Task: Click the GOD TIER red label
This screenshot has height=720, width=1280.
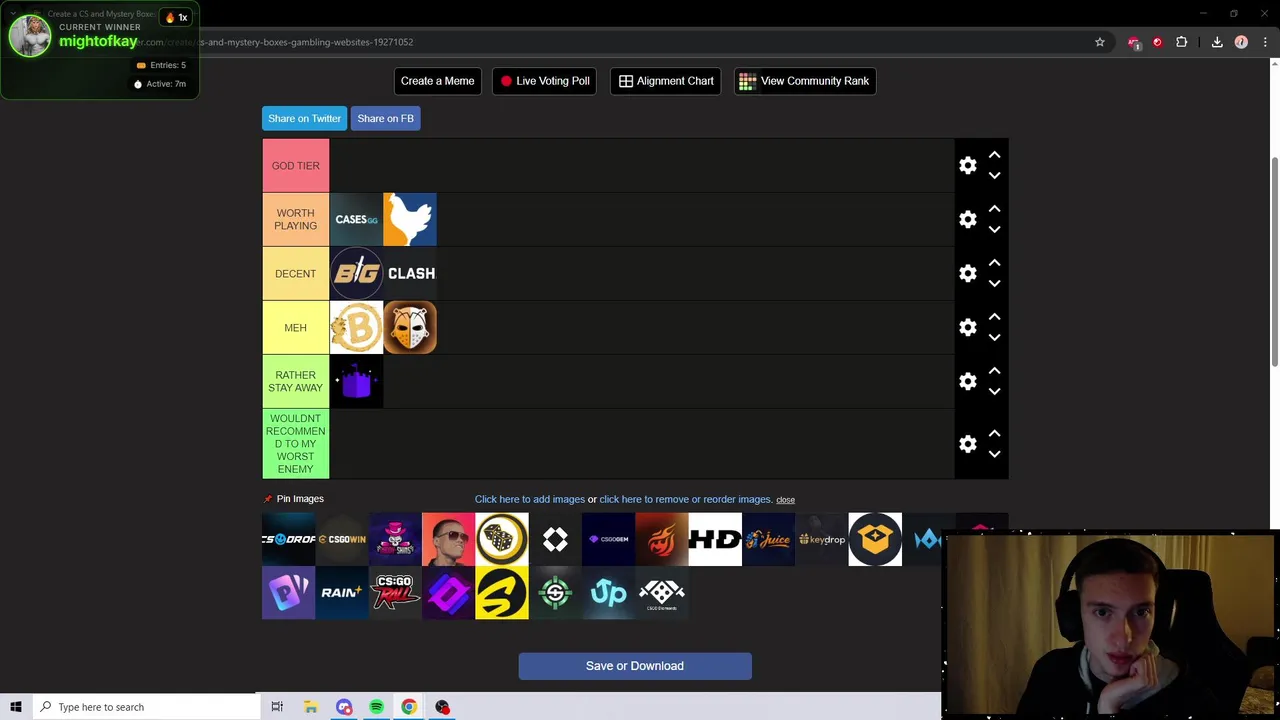Action: coord(295,165)
